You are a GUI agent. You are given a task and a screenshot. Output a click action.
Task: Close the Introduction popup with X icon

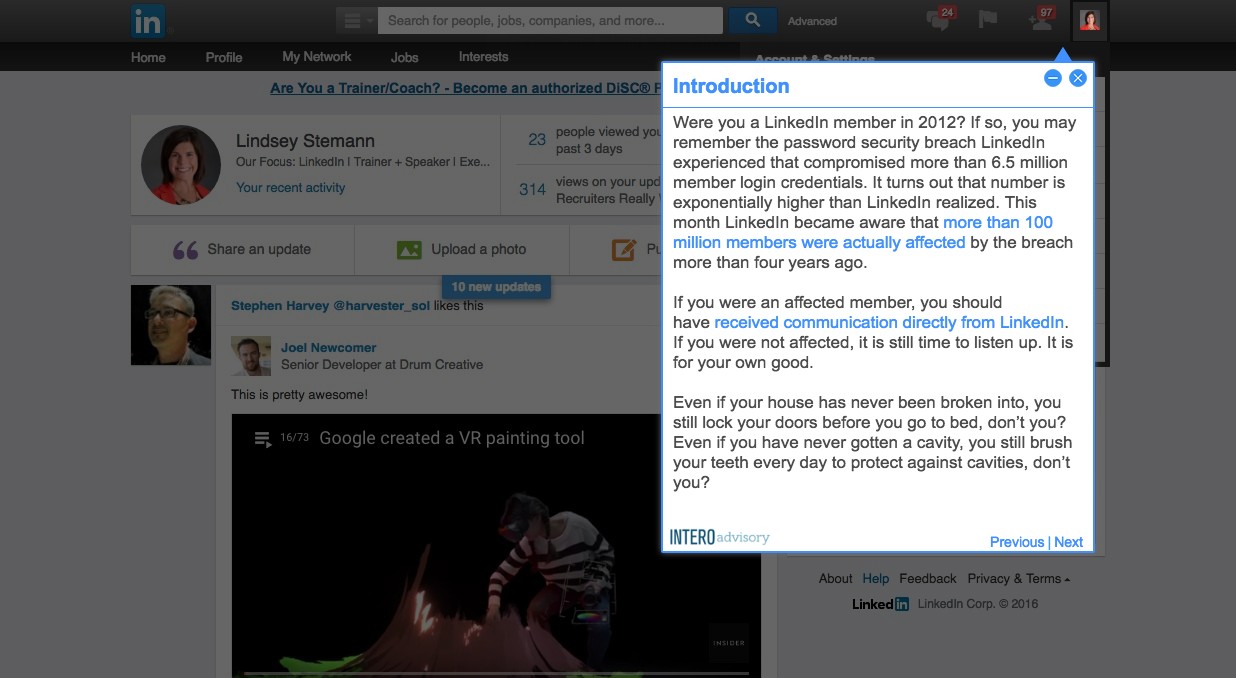click(x=1077, y=78)
